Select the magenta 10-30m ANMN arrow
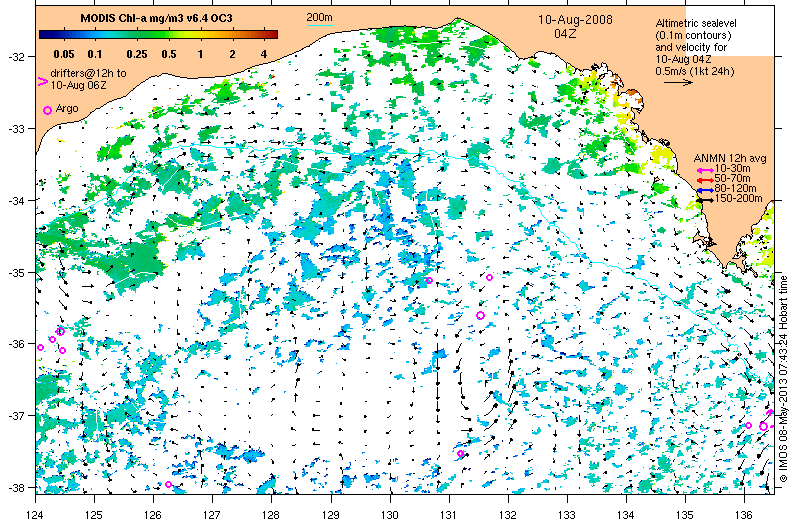Screen dimensions: 800x520 705,170
